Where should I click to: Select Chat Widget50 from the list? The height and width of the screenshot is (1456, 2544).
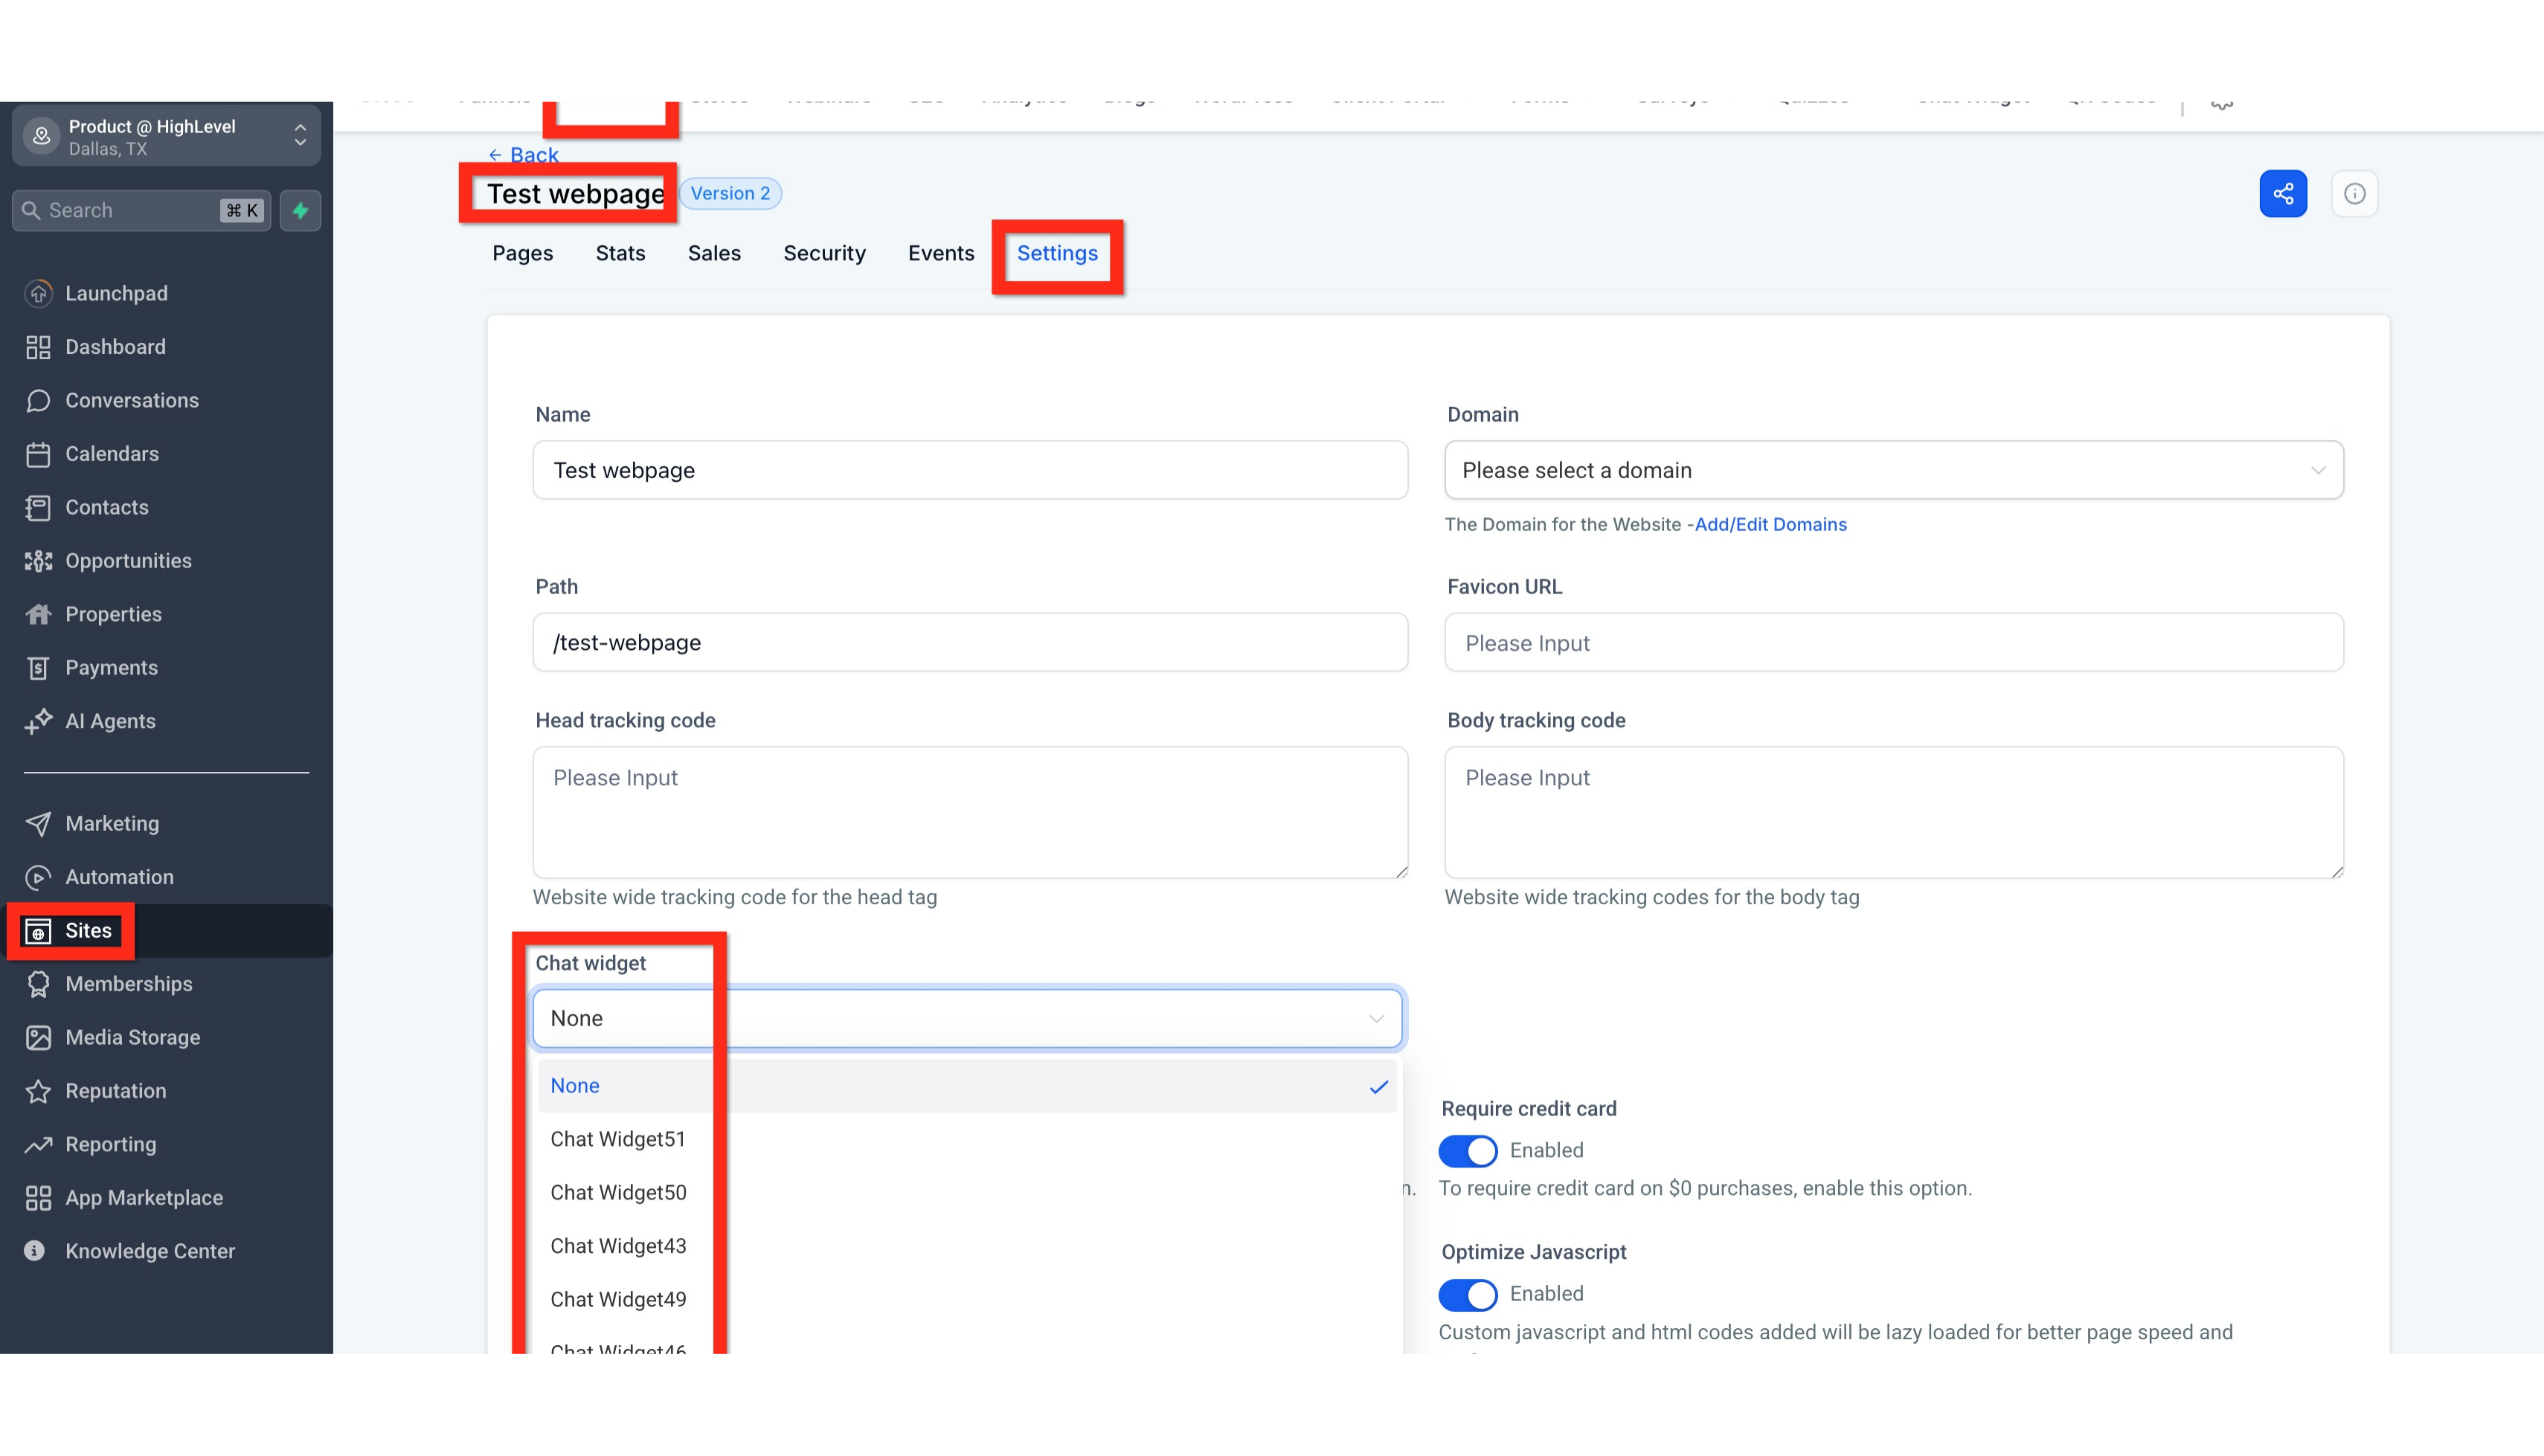click(618, 1192)
